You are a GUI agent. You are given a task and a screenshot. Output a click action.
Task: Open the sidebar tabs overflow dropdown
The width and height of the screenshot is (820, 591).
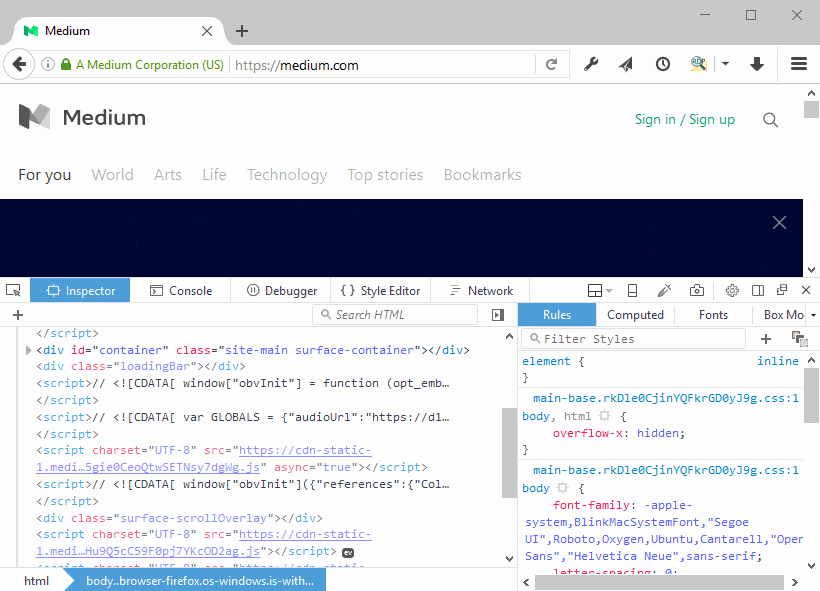[813, 315]
